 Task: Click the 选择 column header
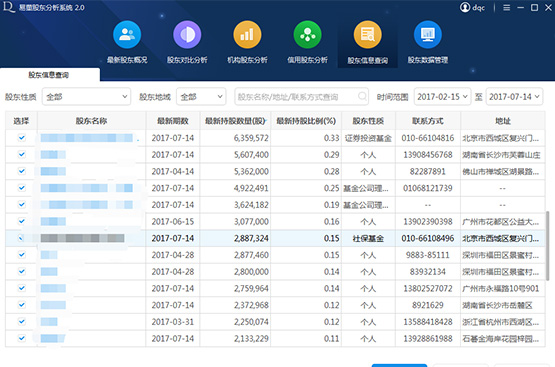[21, 121]
